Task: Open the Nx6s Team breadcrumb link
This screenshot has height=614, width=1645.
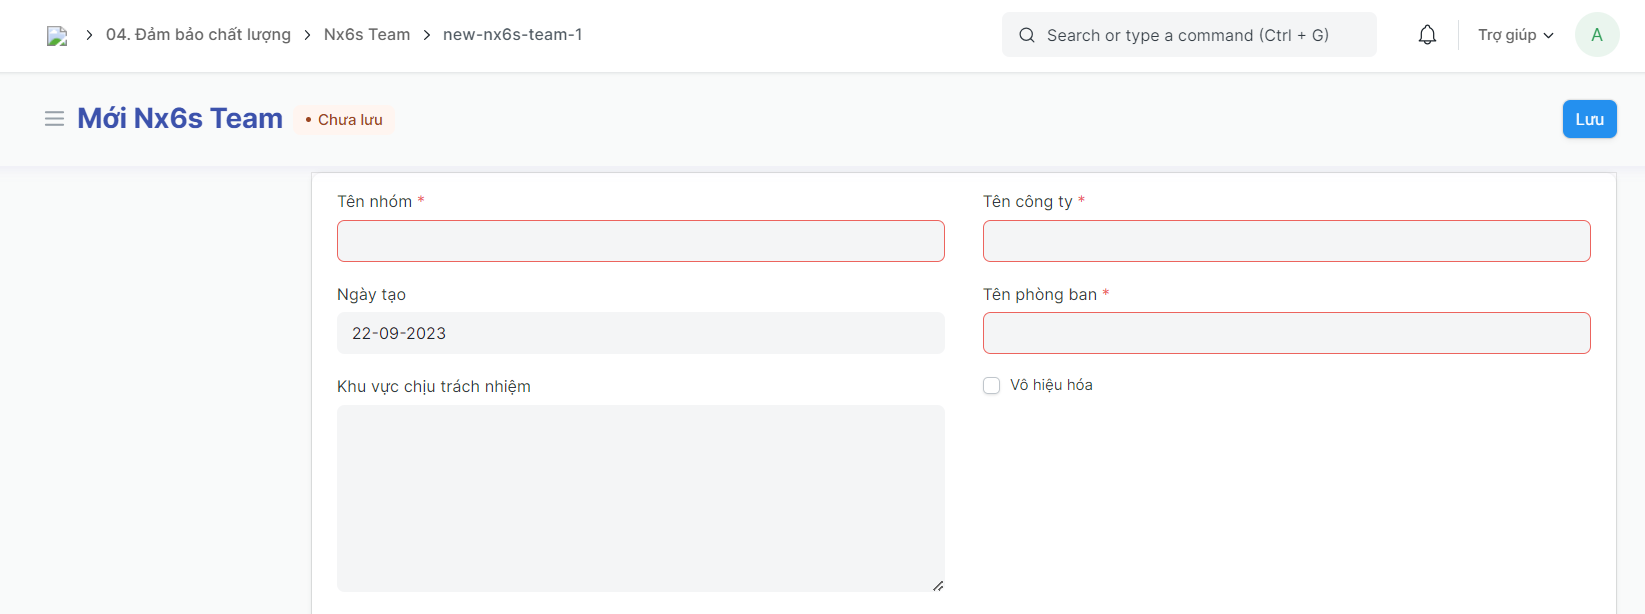Action: (367, 35)
